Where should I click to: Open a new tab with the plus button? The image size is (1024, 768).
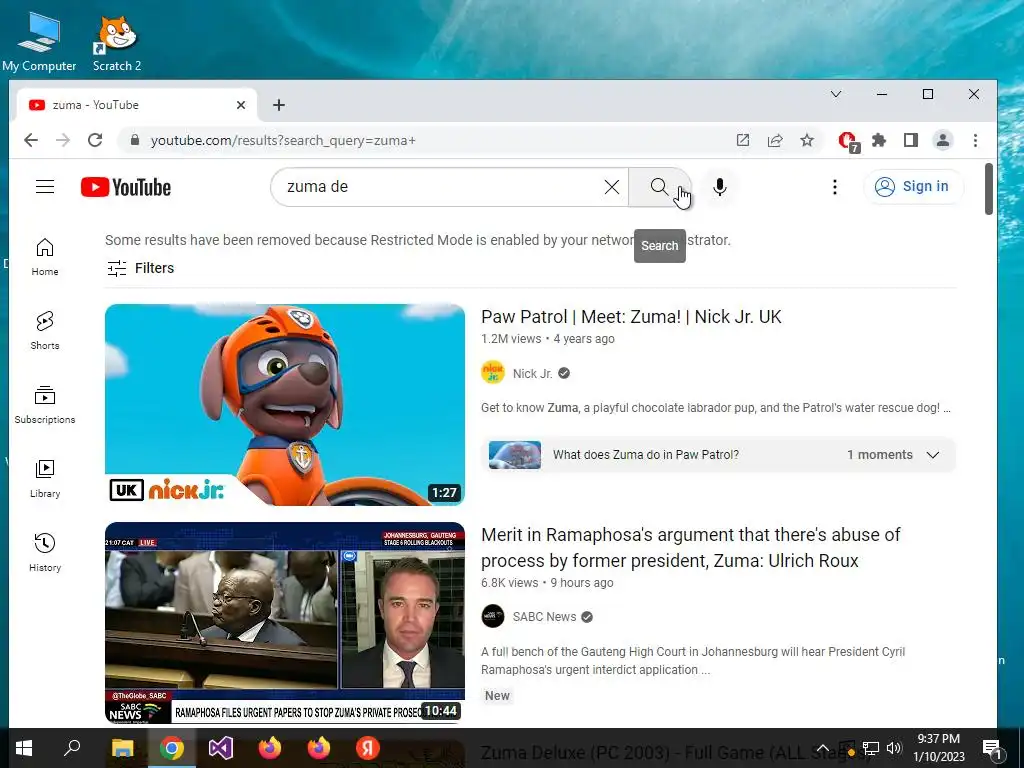[279, 105]
